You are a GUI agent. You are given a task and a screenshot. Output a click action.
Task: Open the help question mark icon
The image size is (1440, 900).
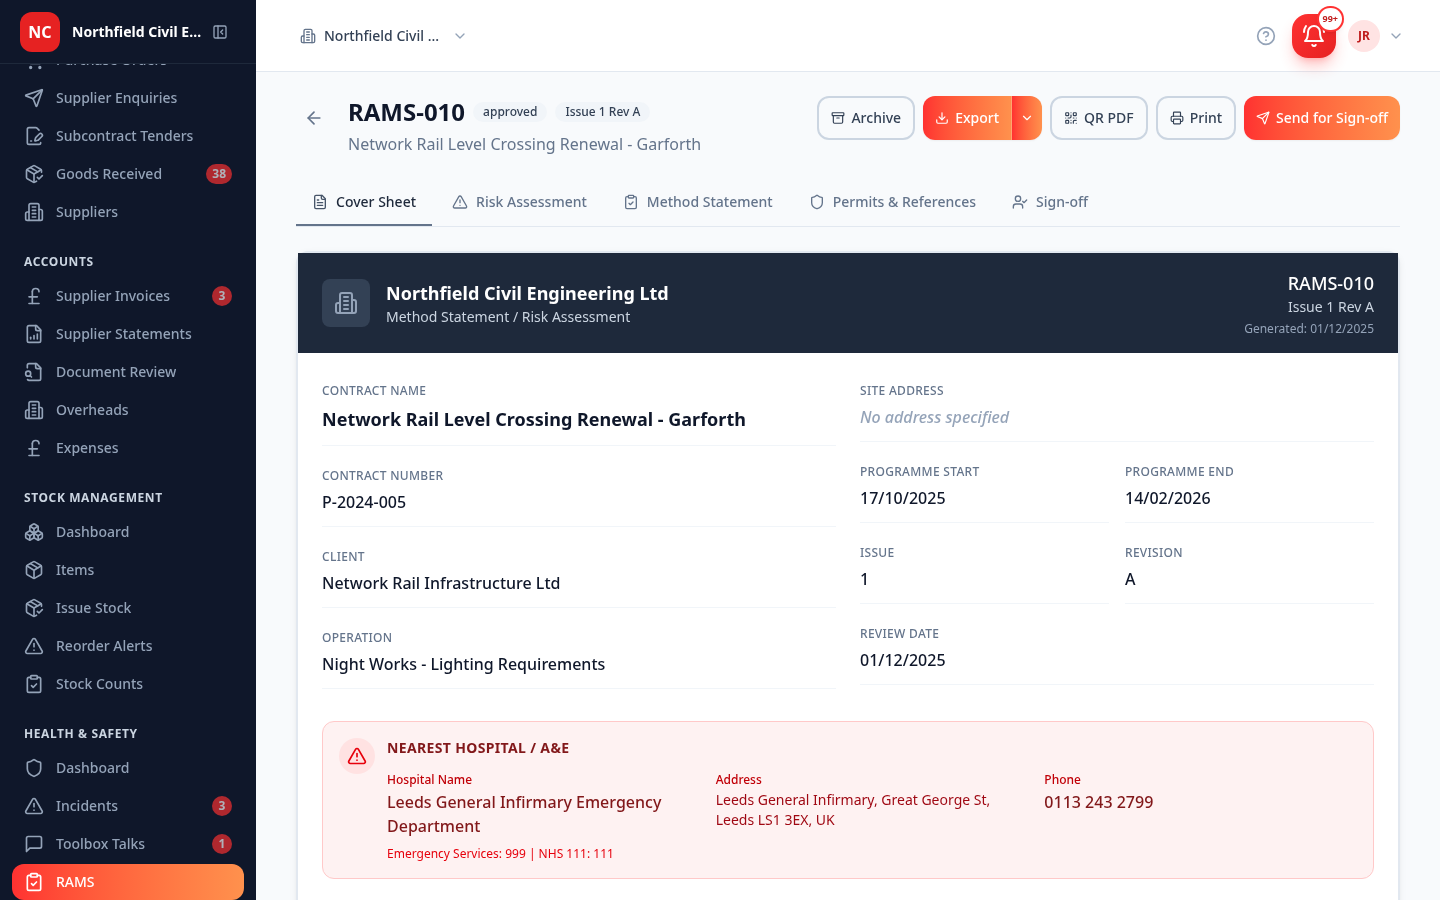coord(1266,36)
